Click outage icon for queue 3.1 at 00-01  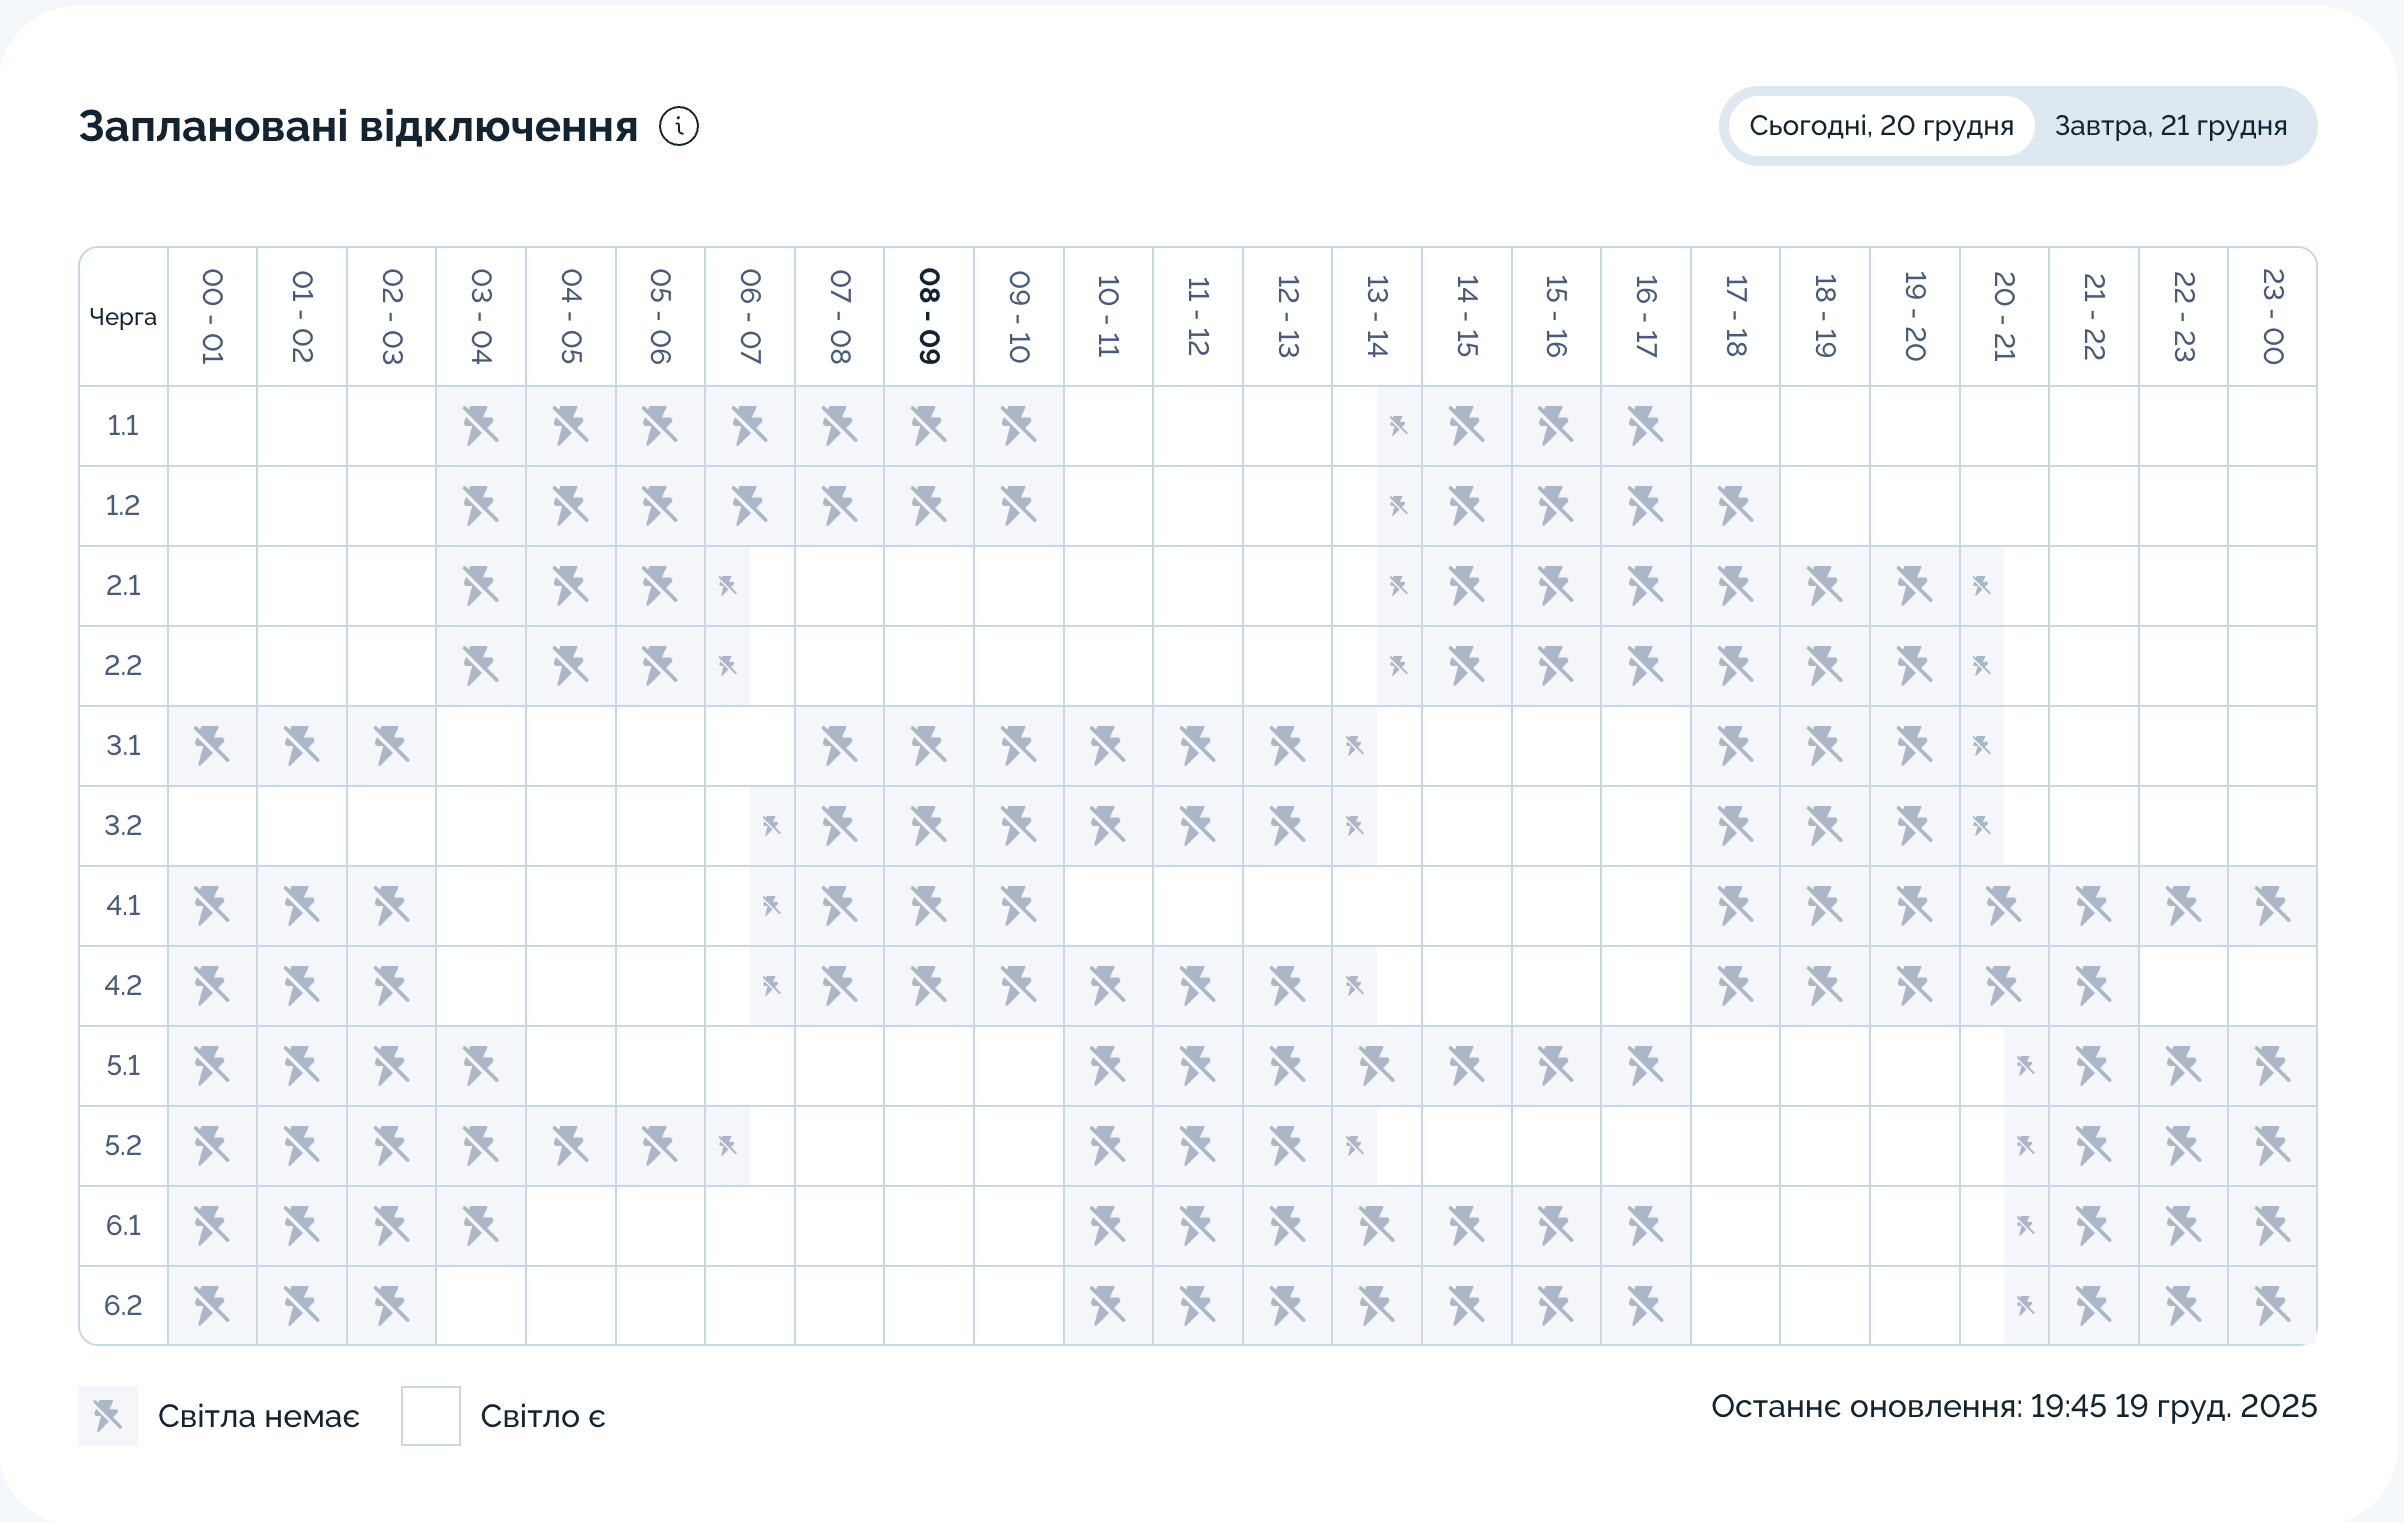212,746
